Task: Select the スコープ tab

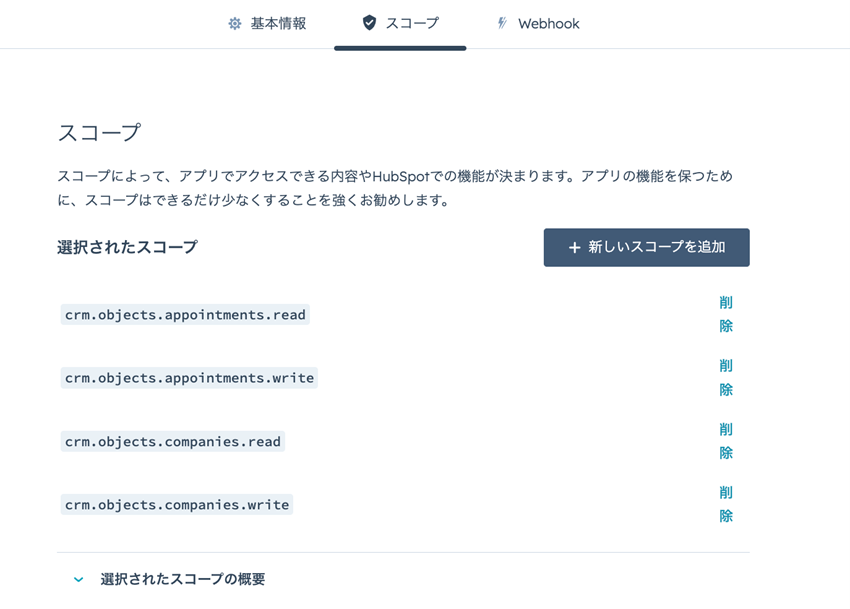Action: 400,23
